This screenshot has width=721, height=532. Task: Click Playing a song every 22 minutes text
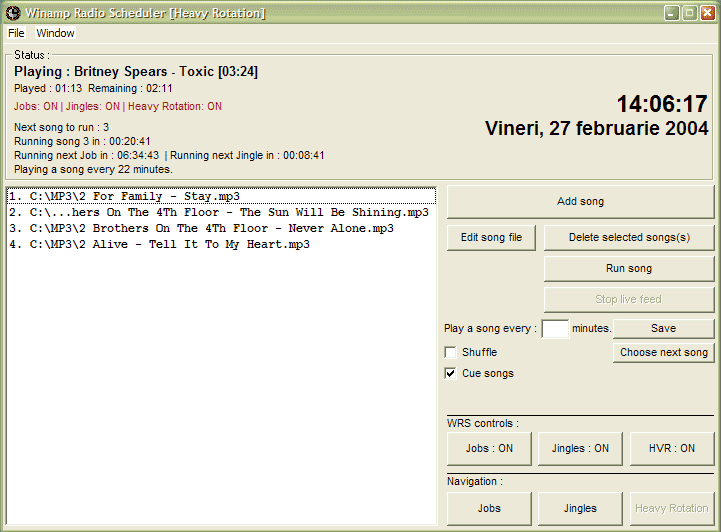[93, 169]
